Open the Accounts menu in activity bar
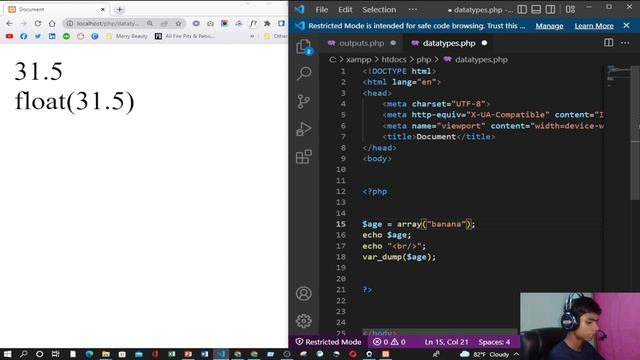This screenshot has width=640, height=360. coord(304,293)
